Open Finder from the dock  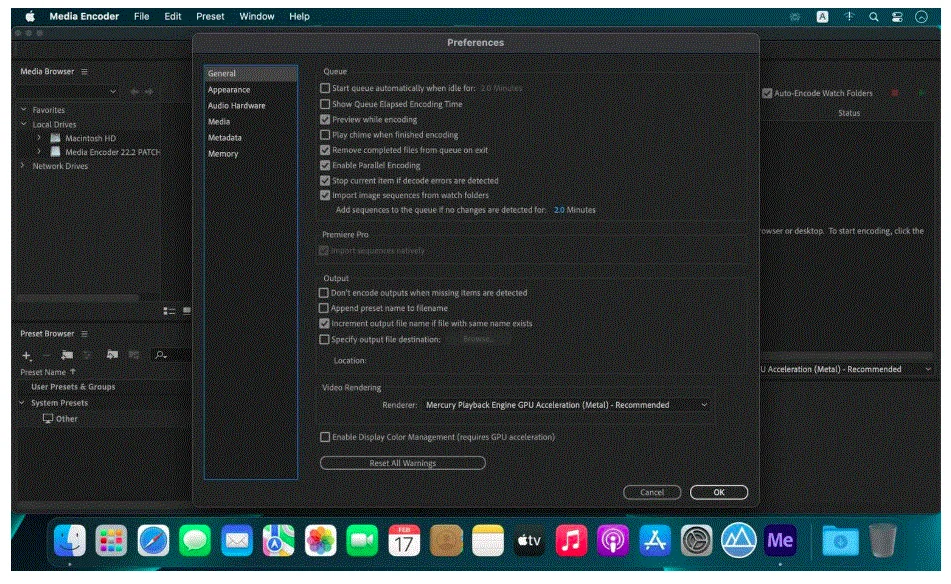tap(70, 541)
